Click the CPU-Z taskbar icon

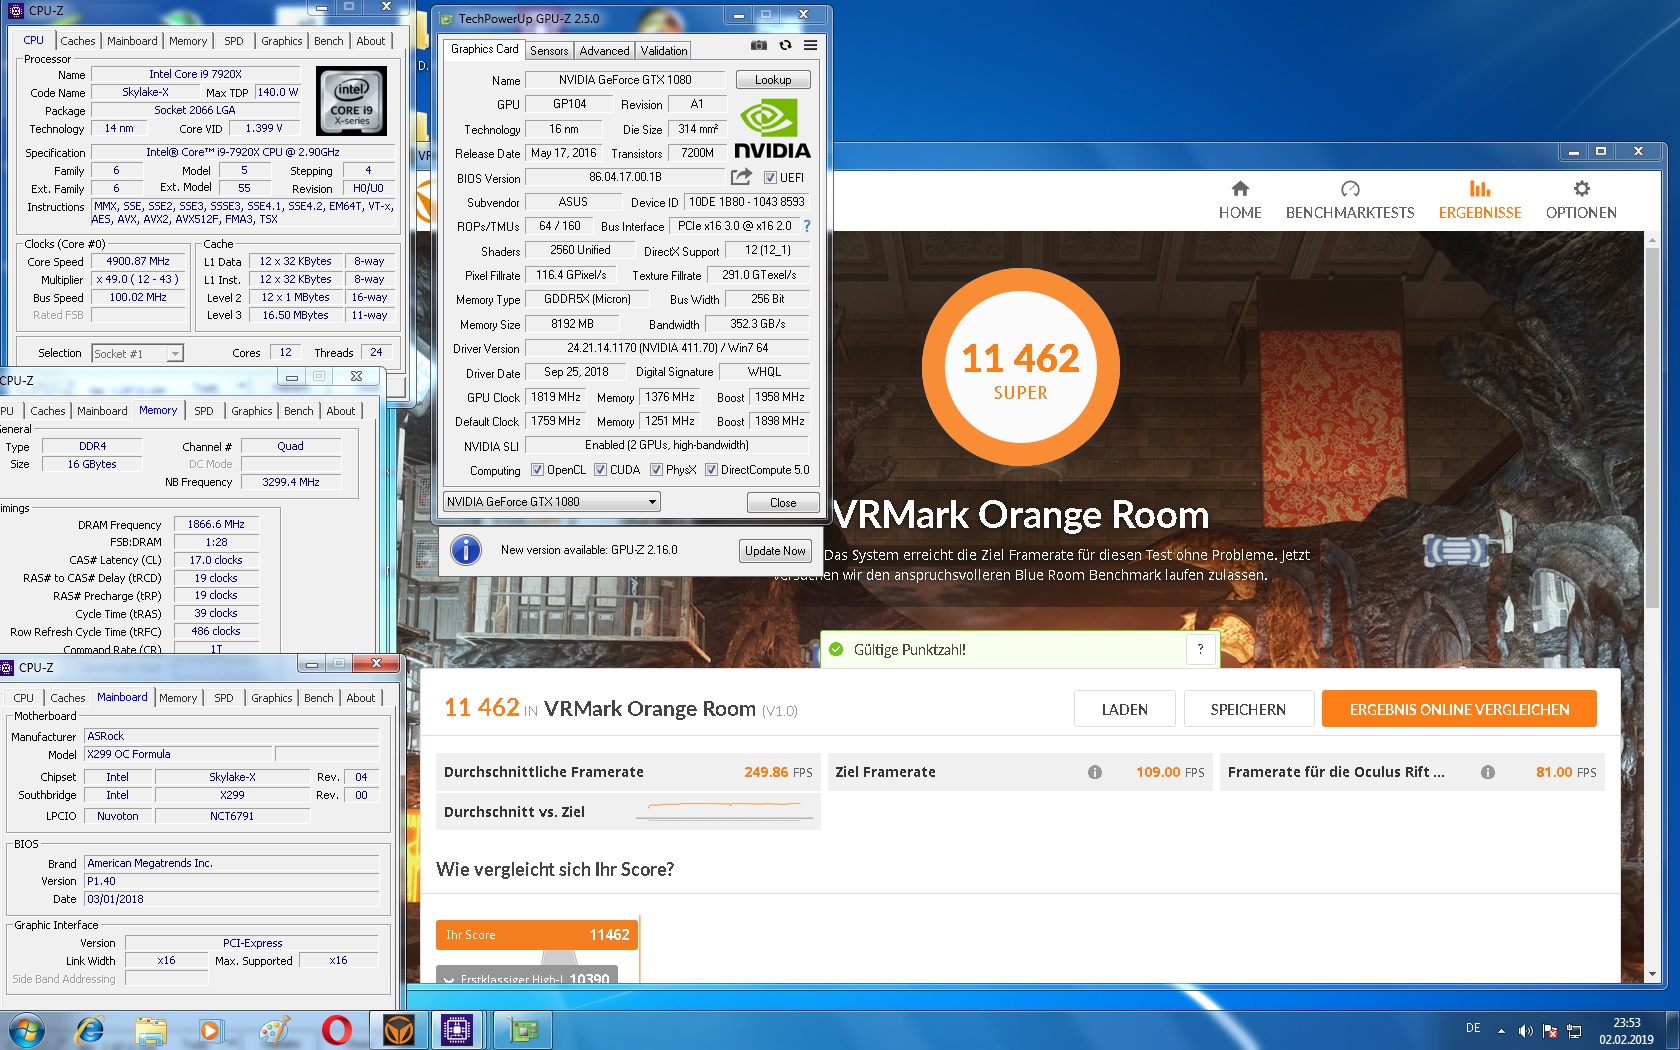pyautogui.click(x=457, y=1030)
